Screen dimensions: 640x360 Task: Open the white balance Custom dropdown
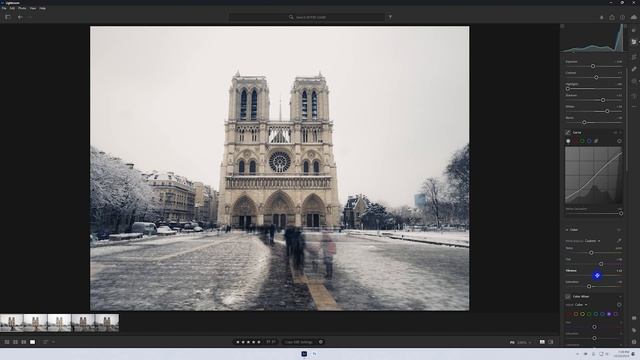[x=592, y=241]
